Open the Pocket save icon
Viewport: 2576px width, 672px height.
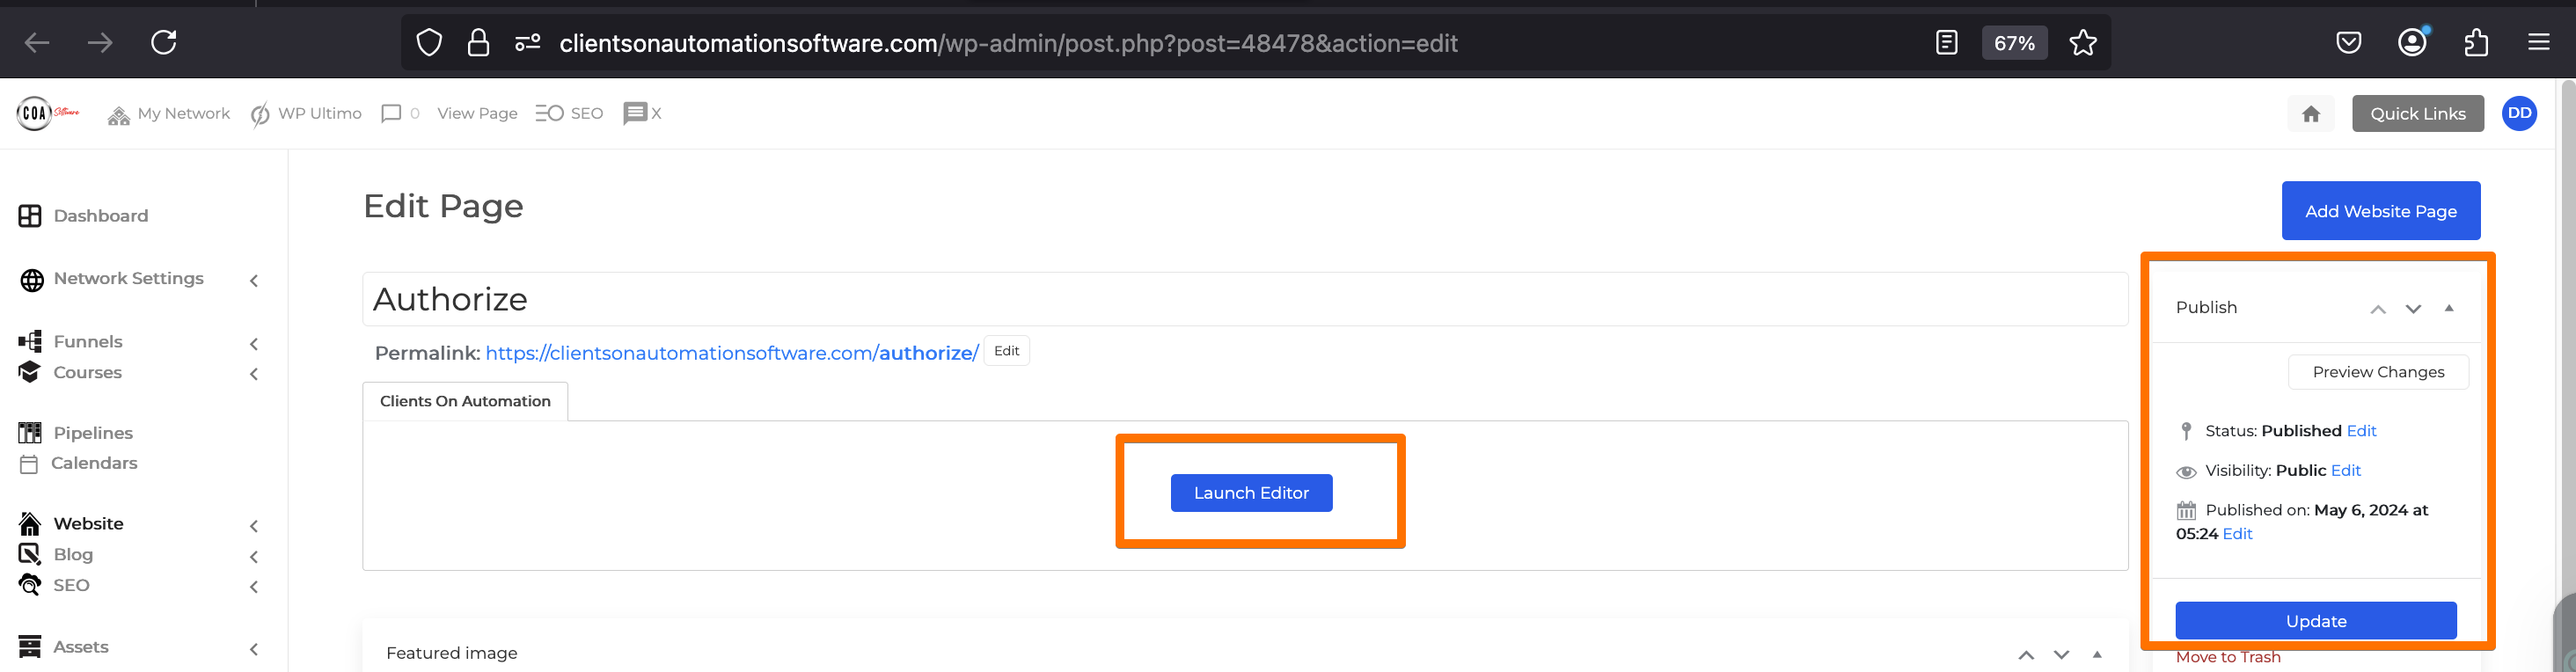coord(2349,43)
